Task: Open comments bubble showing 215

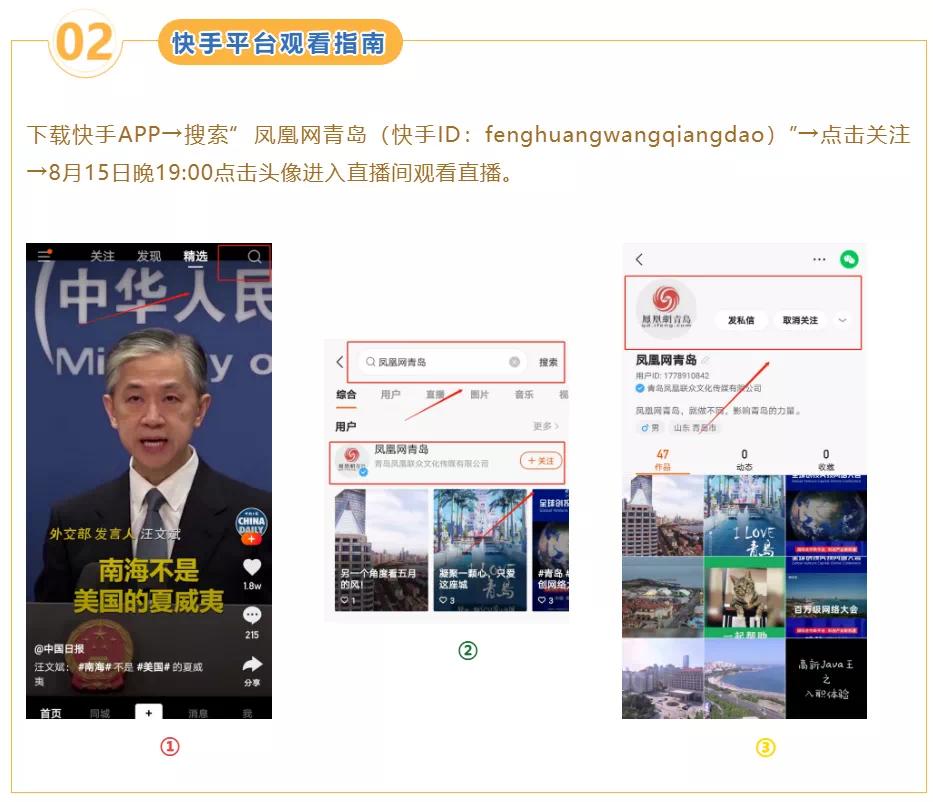Action: (x=252, y=615)
